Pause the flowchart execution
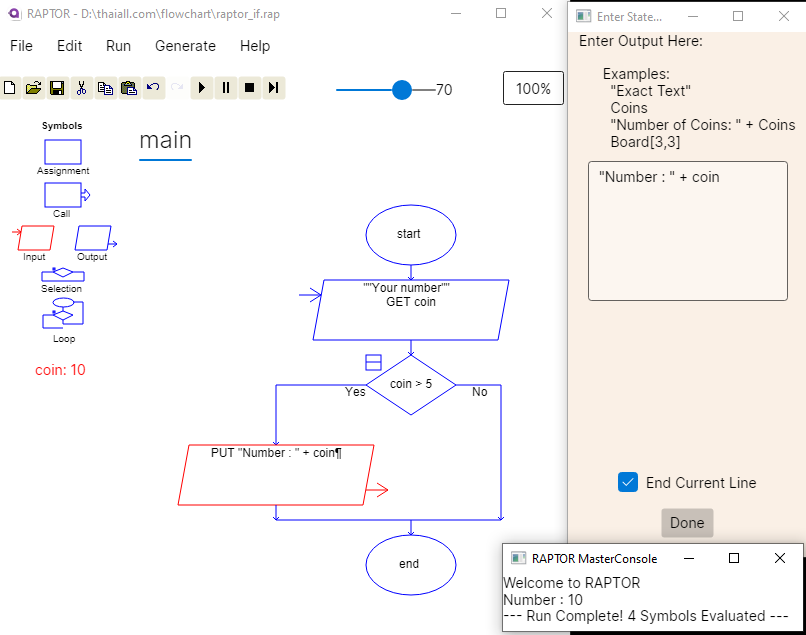806x635 pixels. pyautogui.click(x=226, y=88)
